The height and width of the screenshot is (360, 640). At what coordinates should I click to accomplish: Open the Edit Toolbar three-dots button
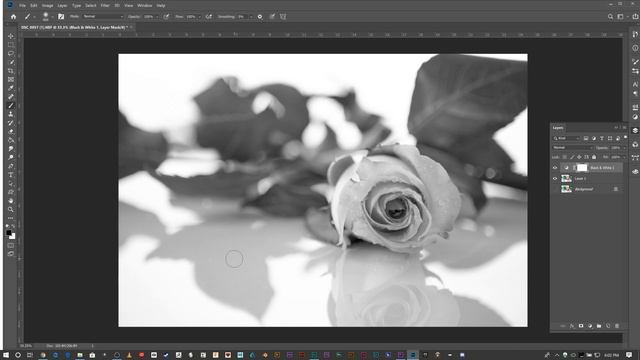tap(11, 218)
